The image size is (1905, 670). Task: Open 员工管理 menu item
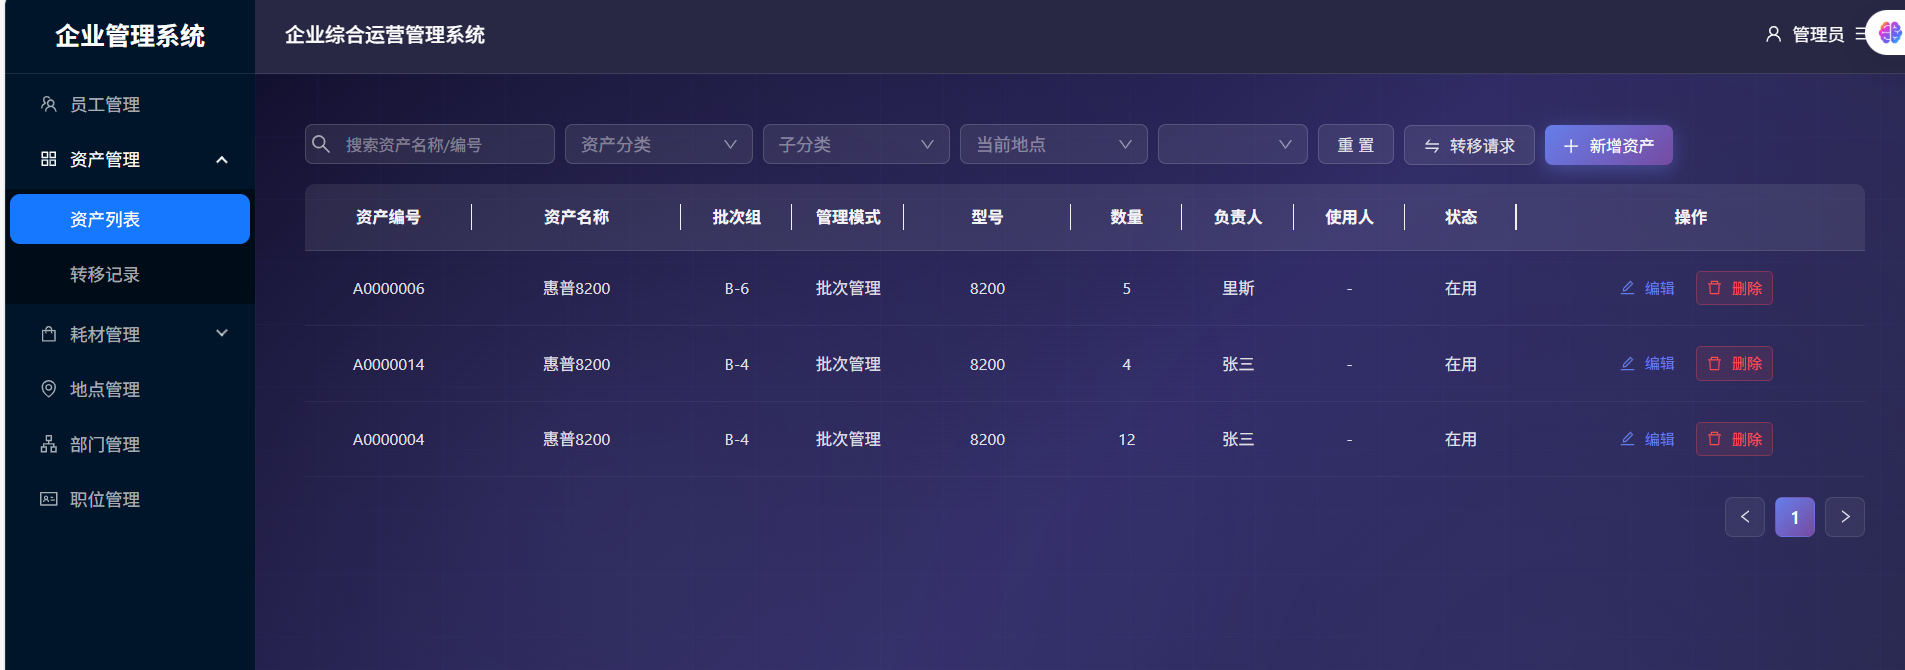pos(130,104)
